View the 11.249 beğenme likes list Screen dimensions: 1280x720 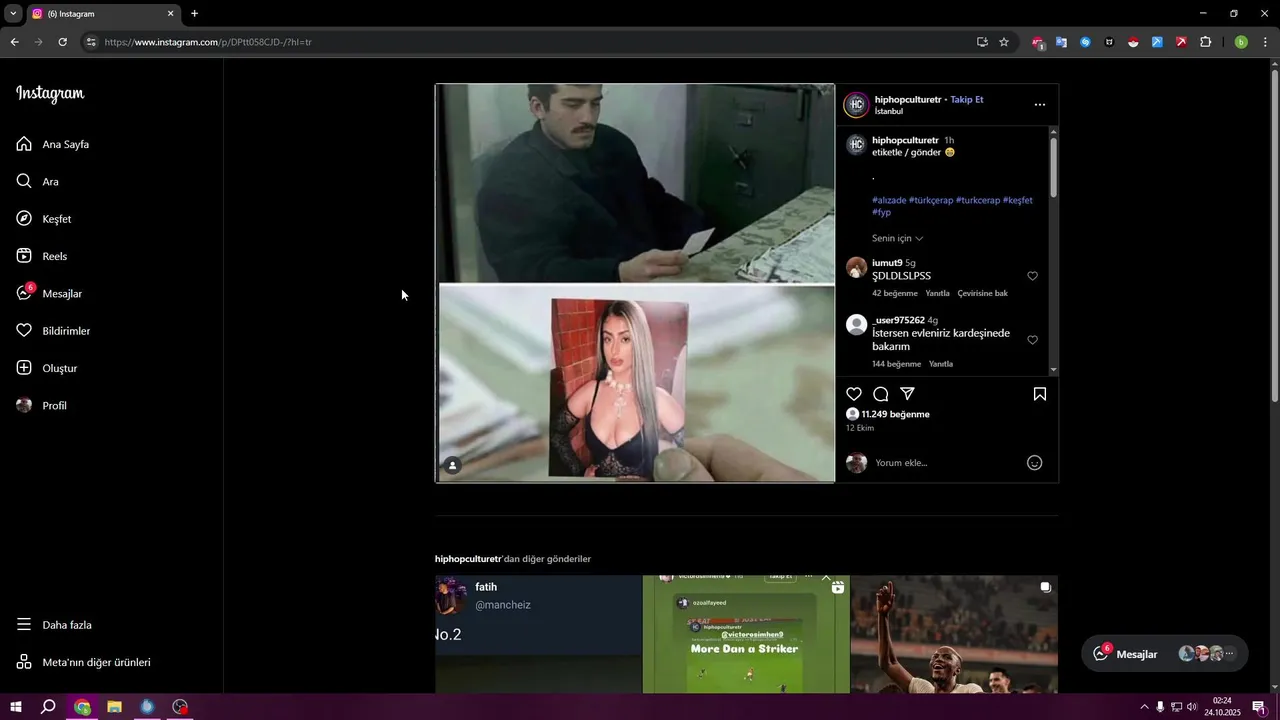click(x=896, y=414)
